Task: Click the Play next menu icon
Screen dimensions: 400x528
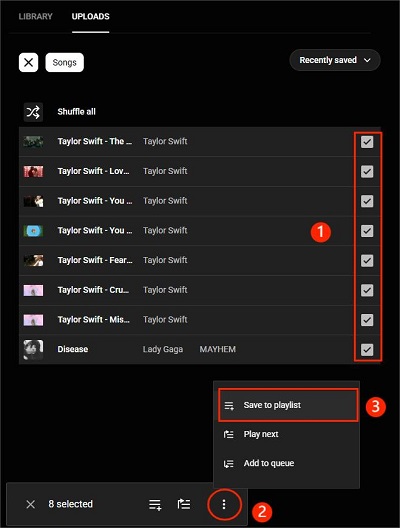Action: [229, 434]
